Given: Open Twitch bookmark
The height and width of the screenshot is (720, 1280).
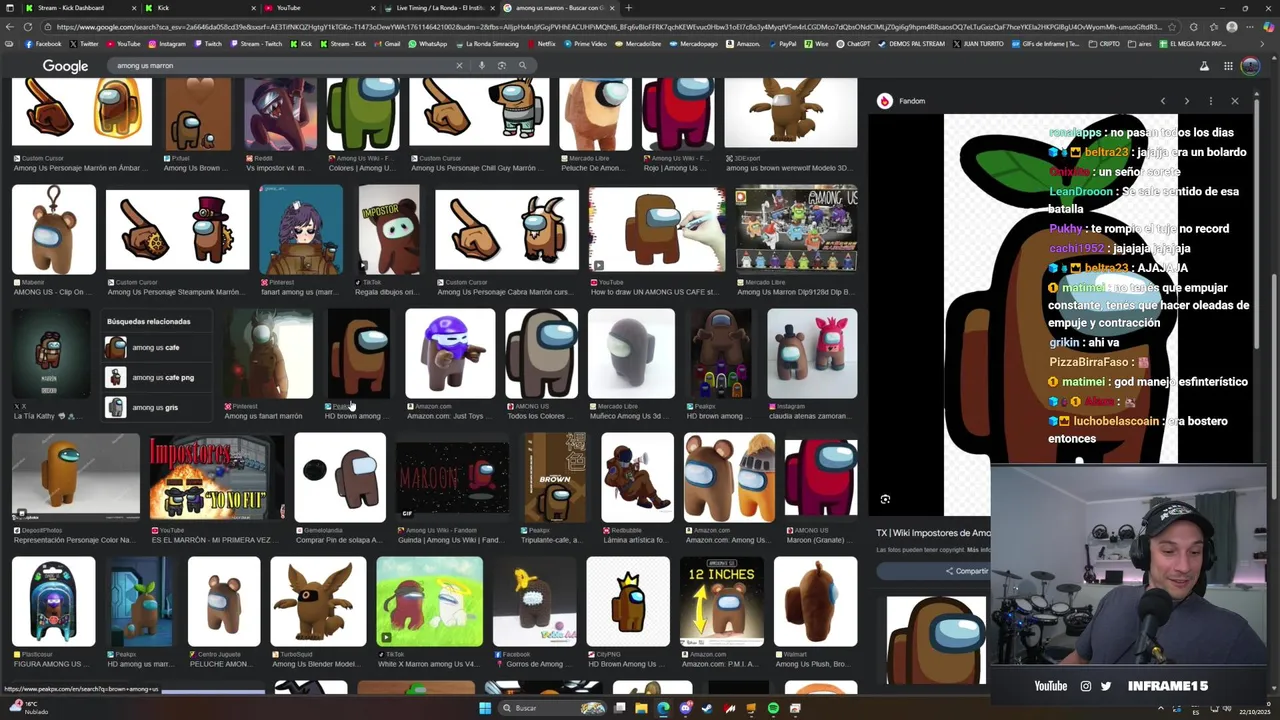Looking at the screenshot, I should pyautogui.click(x=207, y=44).
